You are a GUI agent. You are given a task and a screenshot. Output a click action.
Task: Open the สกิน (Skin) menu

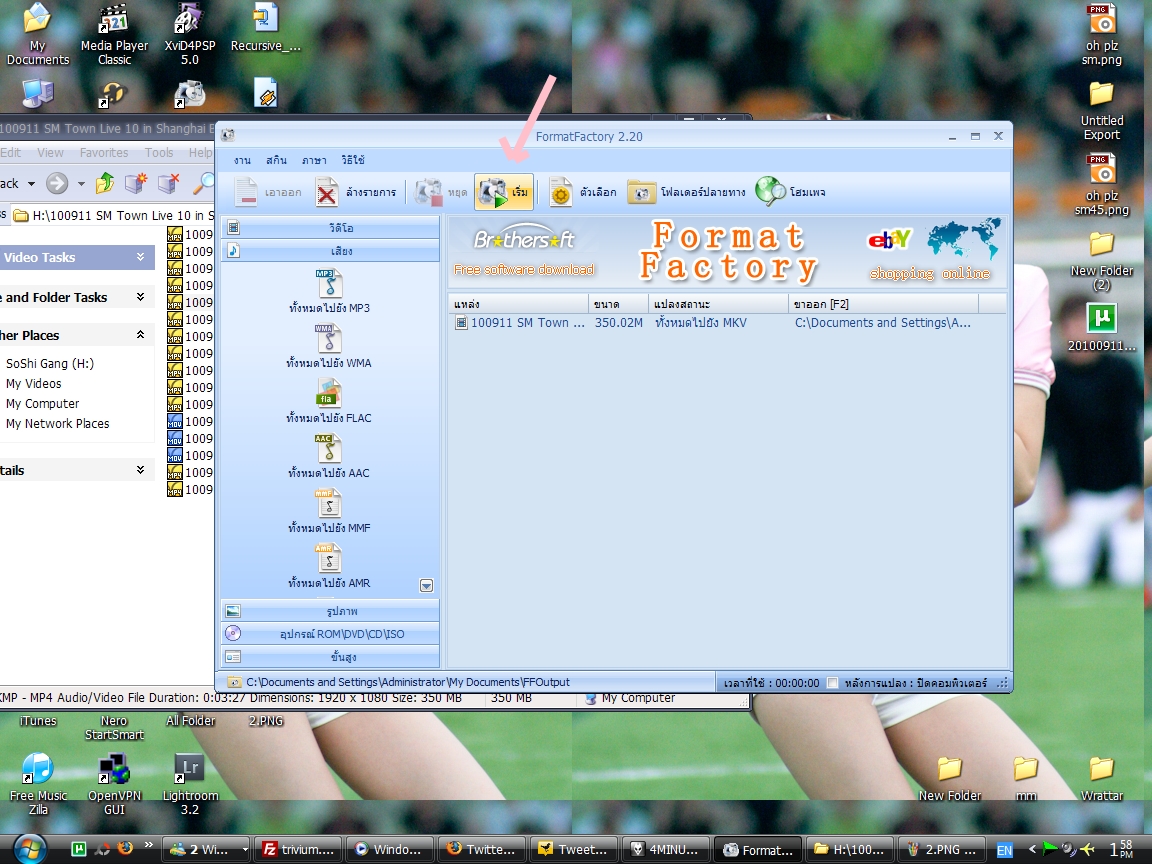coord(276,159)
